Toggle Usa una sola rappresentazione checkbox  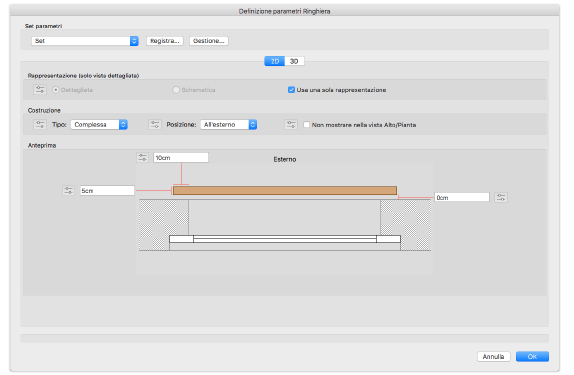point(291,90)
